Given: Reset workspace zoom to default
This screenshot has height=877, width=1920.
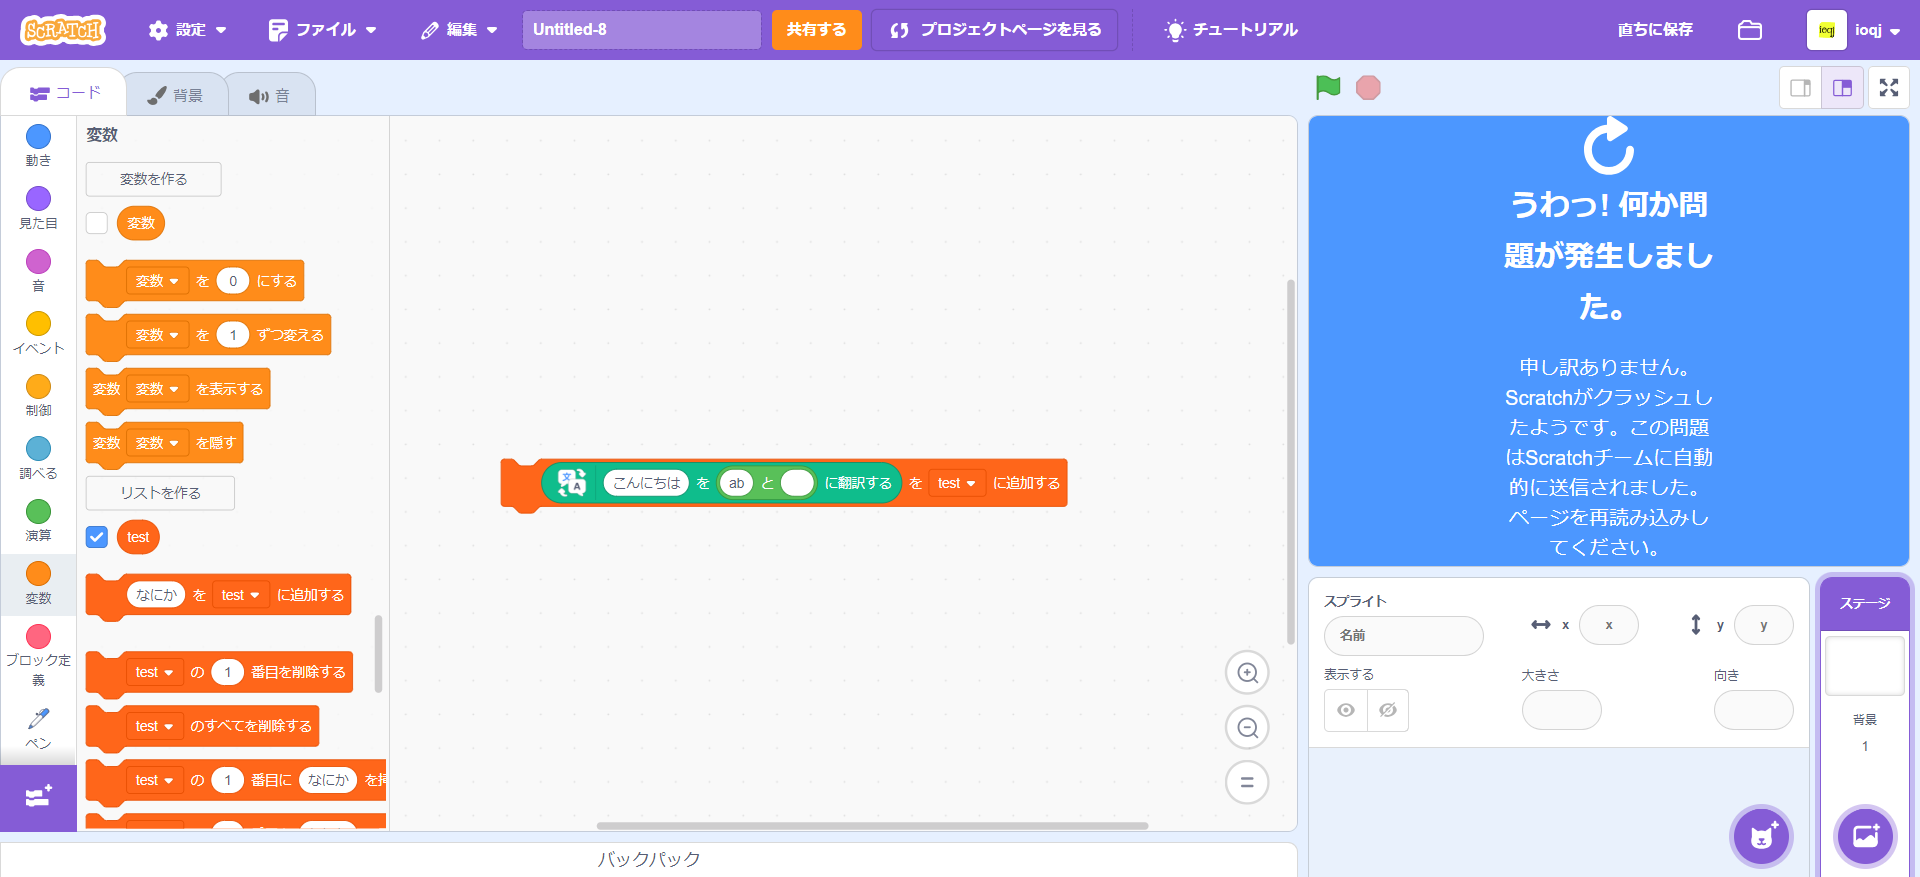Looking at the screenshot, I should point(1247,782).
